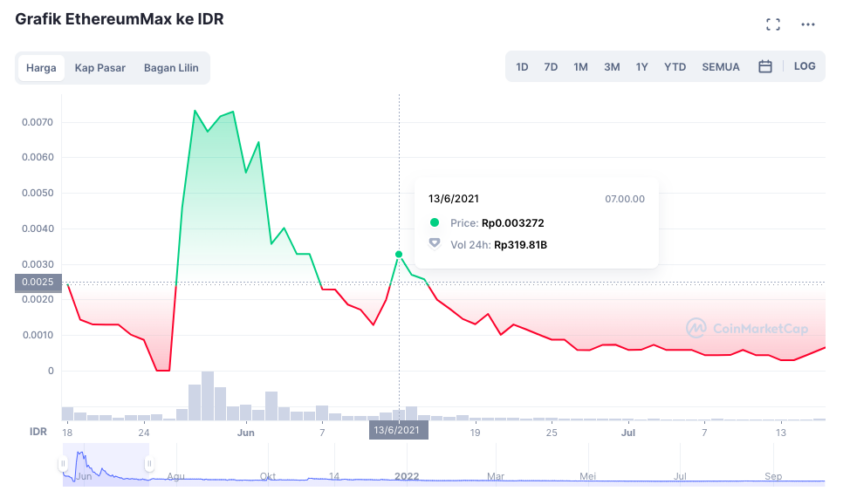Show SEMUA full history range

tap(720, 67)
